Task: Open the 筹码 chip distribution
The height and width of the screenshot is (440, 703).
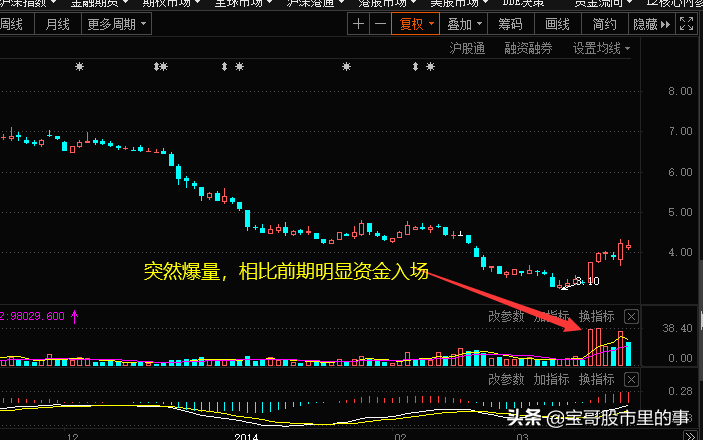Action: tap(511, 24)
